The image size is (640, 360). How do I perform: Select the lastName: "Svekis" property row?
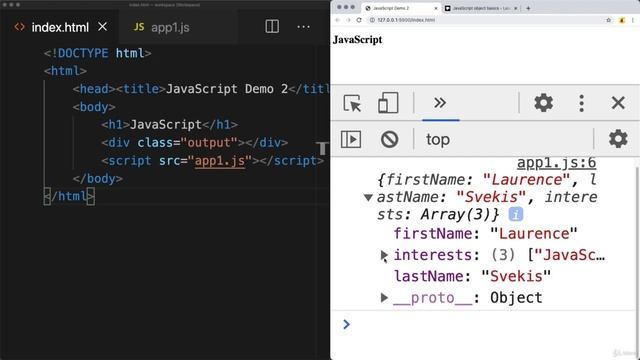[x=472, y=276]
